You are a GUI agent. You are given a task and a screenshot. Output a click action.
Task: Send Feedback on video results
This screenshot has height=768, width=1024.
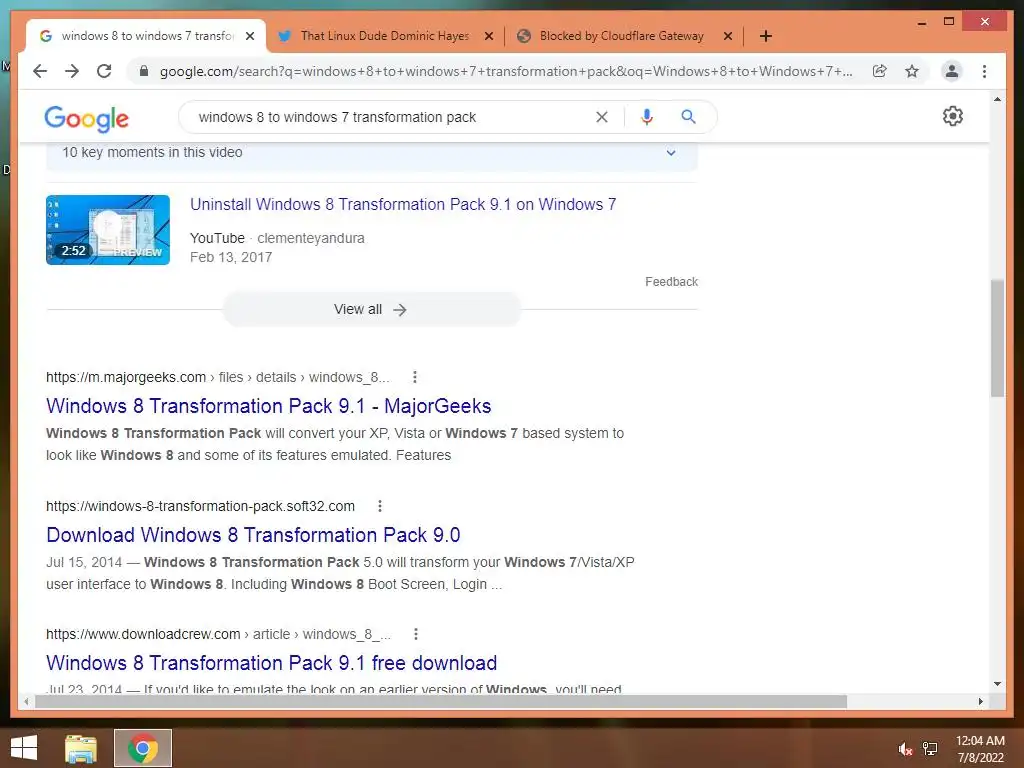click(671, 281)
